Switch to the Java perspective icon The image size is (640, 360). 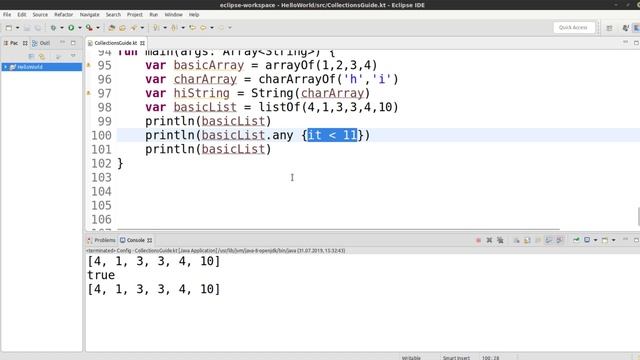tap(626, 28)
